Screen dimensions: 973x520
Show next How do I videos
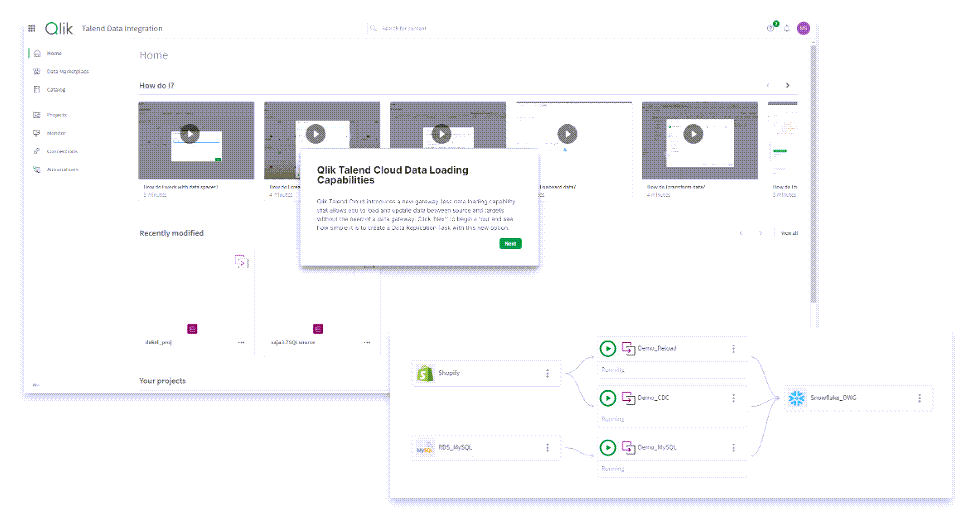tap(788, 86)
